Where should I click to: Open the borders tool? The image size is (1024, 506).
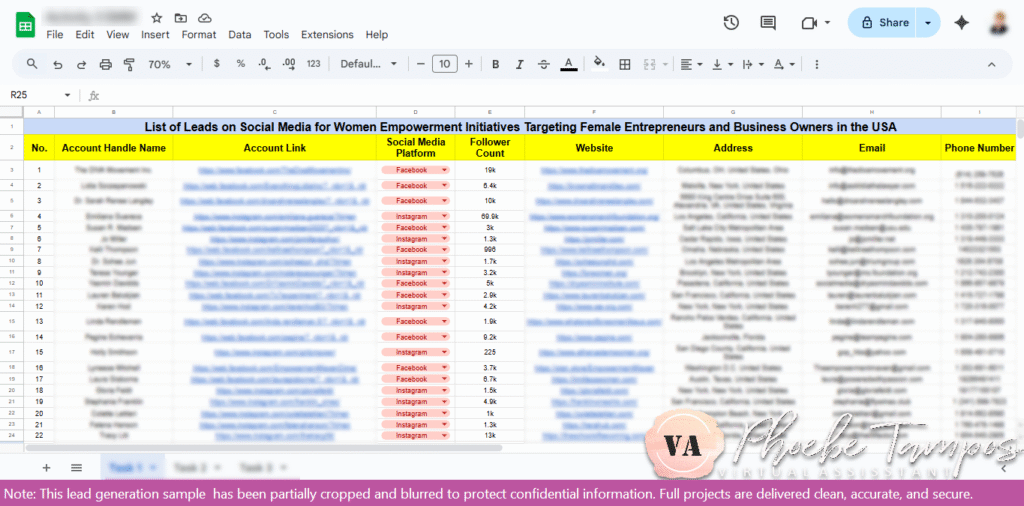coord(625,64)
